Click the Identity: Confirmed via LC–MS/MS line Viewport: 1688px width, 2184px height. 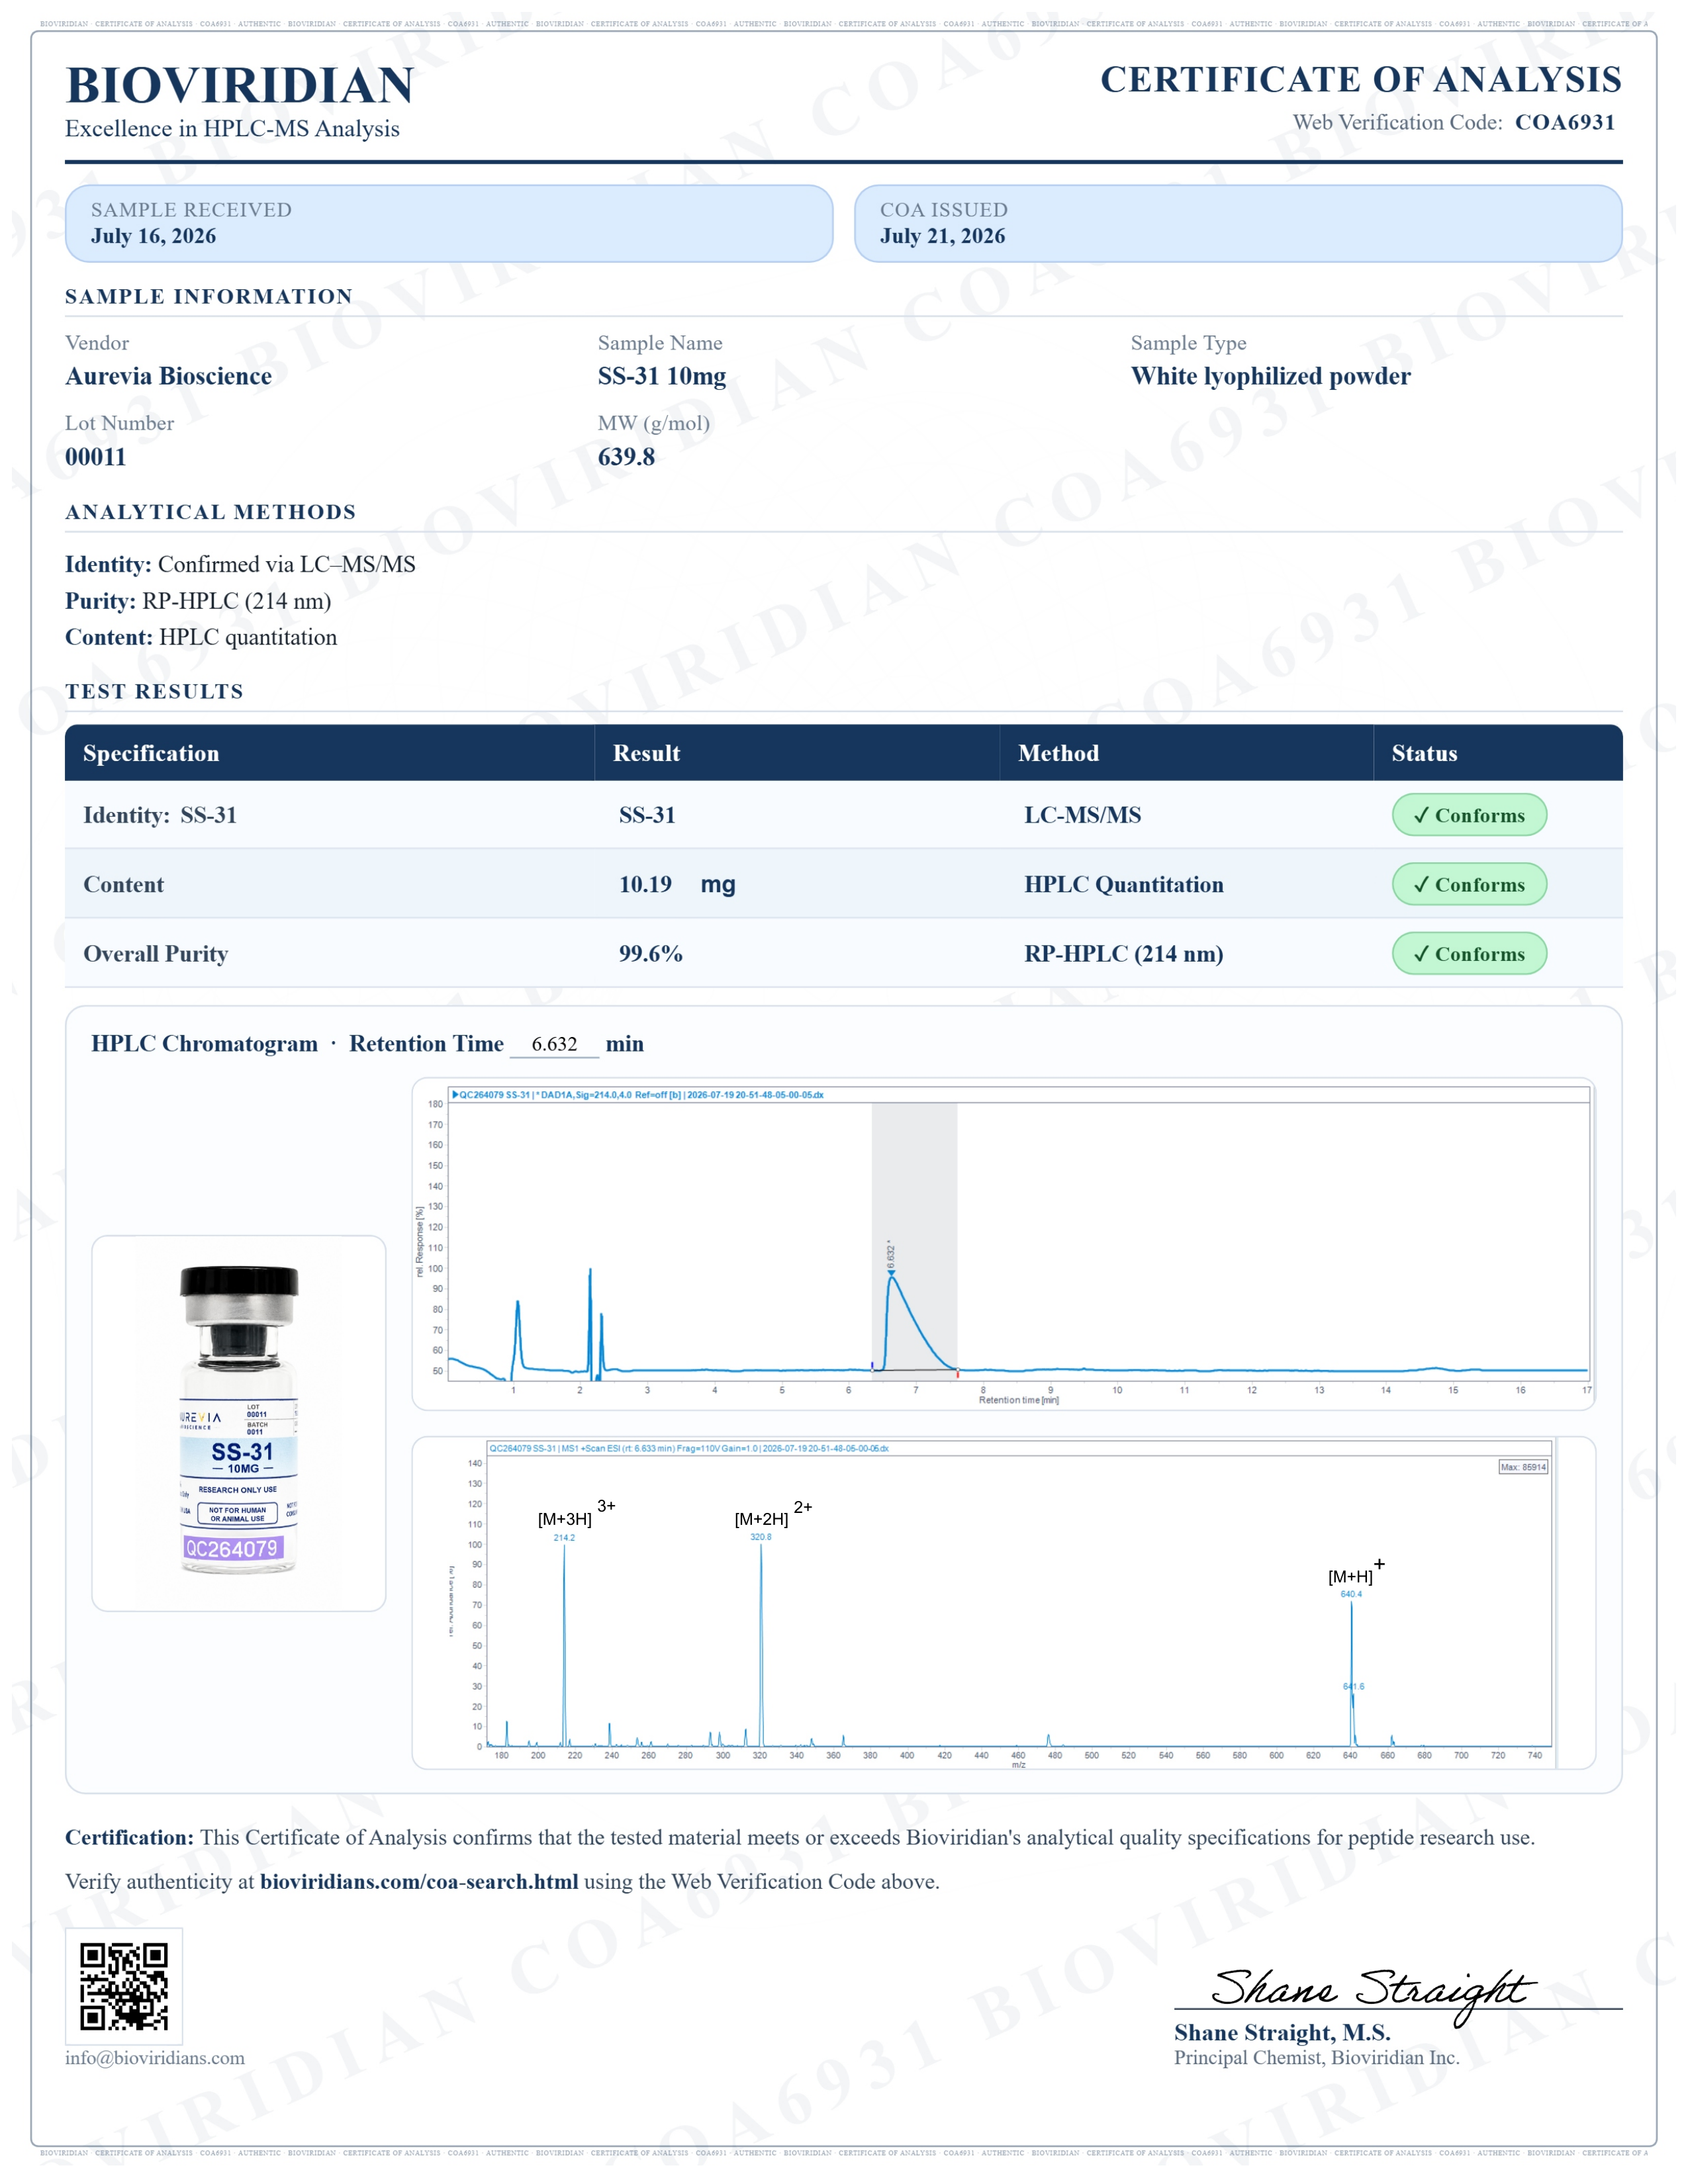[240, 564]
